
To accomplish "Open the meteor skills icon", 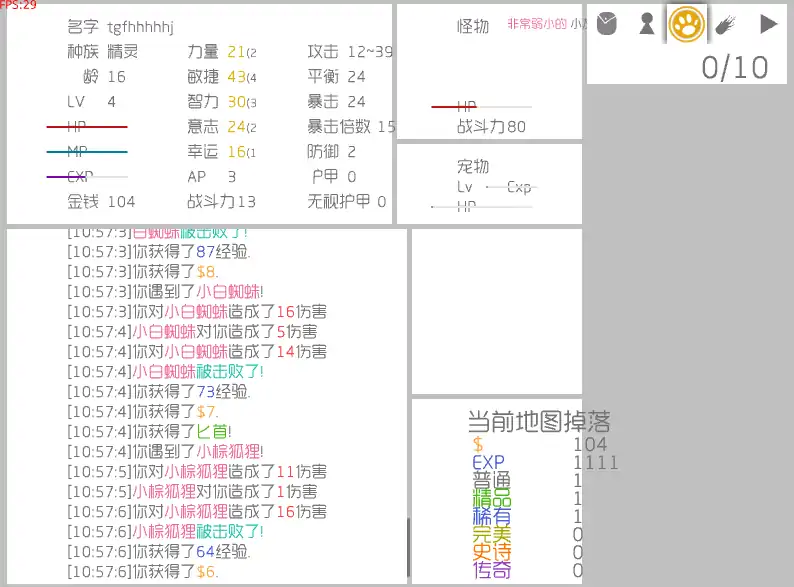I will pos(726,24).
